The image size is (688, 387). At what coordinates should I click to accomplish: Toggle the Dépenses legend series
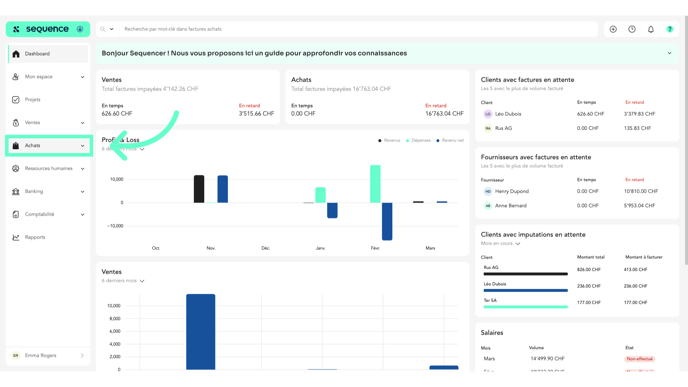(x=418, y=140)
